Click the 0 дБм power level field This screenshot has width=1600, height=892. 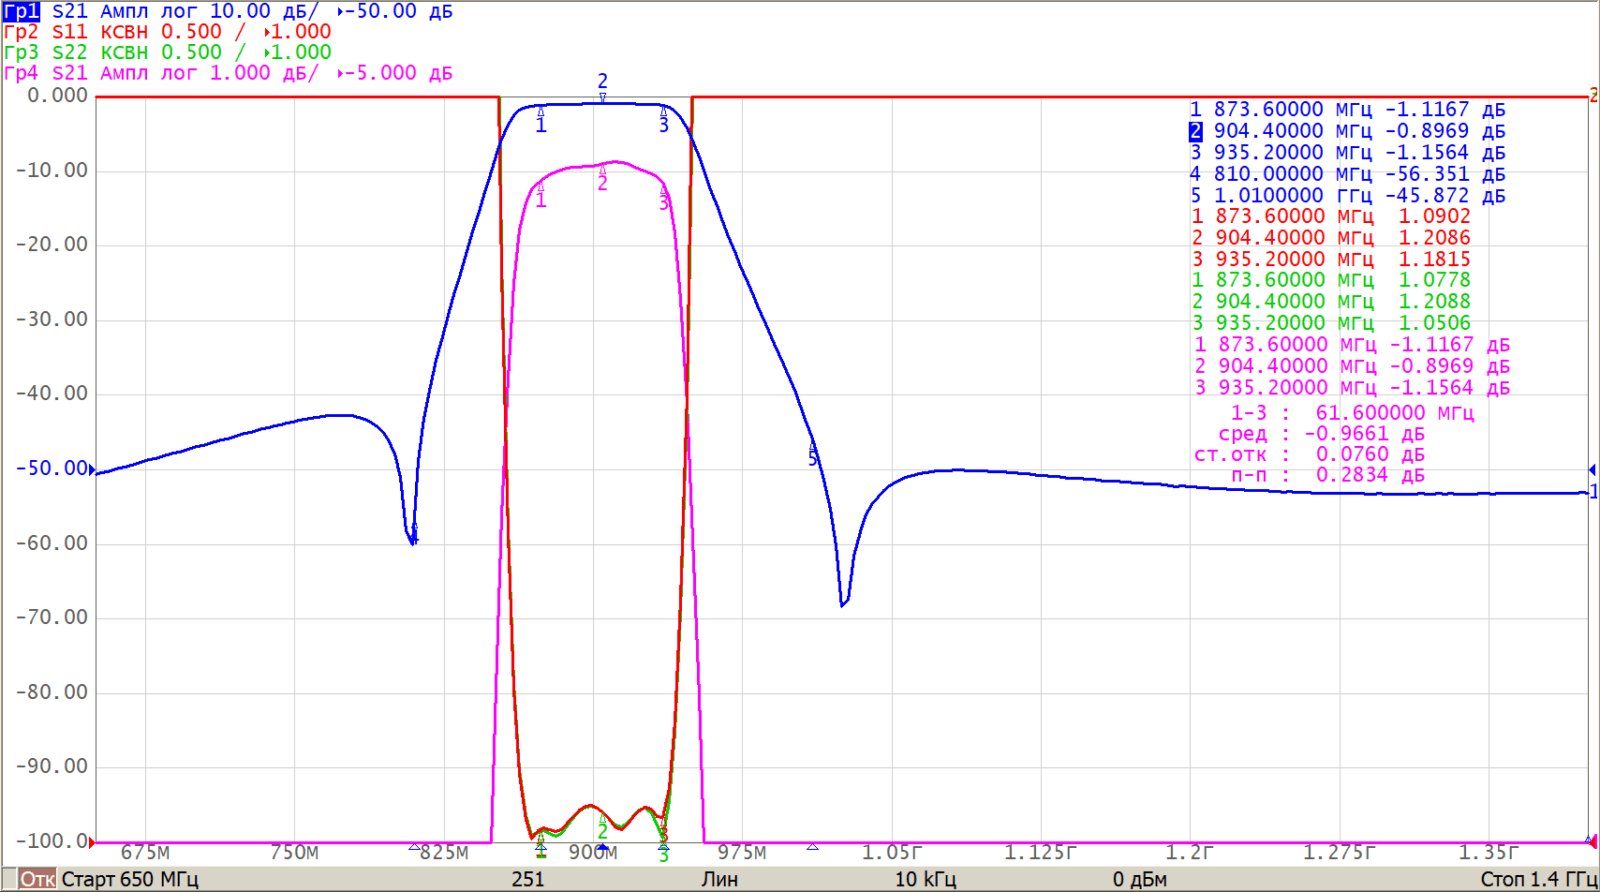1139,879
